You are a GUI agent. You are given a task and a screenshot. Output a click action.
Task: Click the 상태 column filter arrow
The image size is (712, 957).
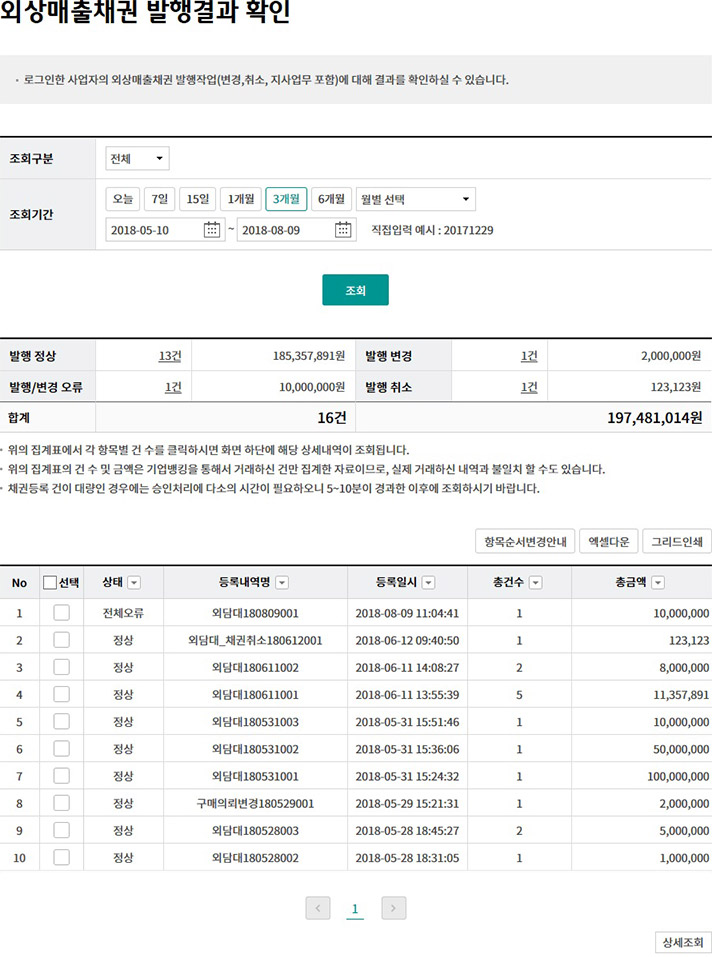tap(134, 583)
